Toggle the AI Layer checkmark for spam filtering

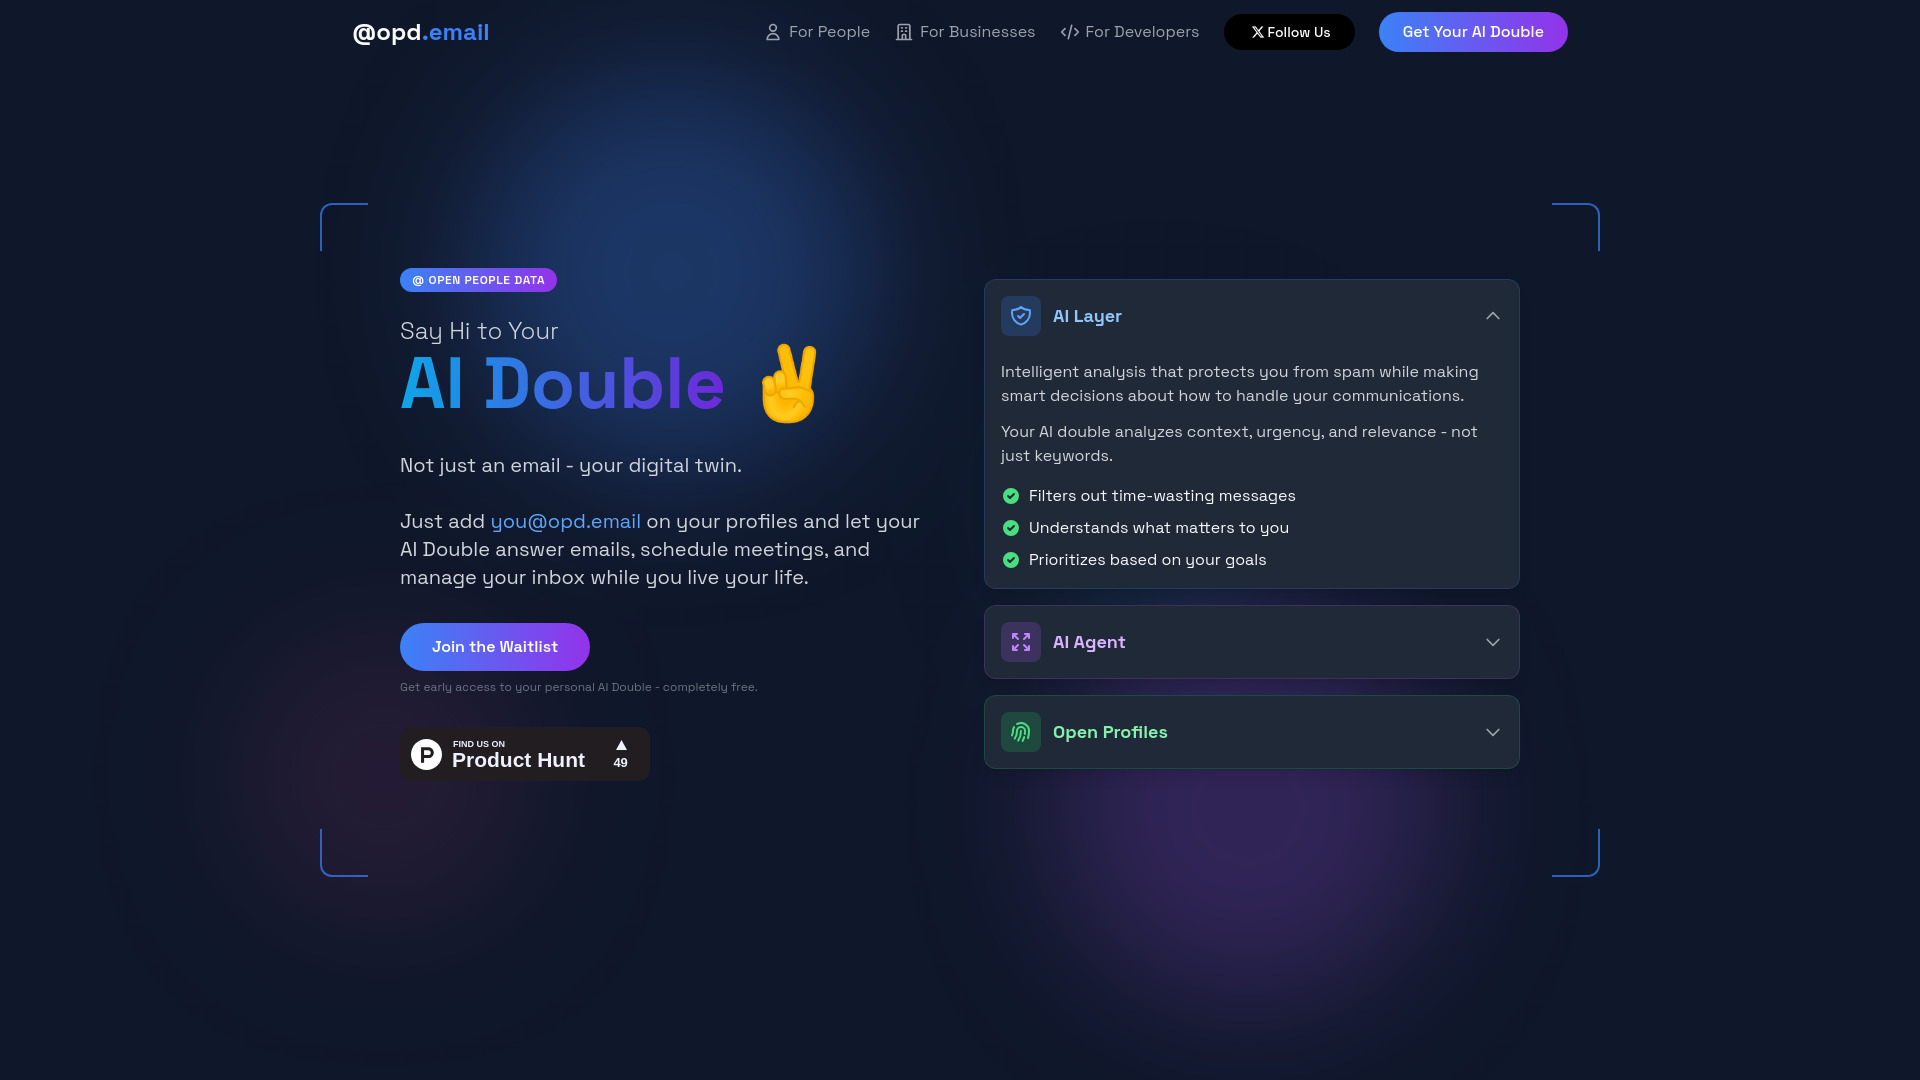click(1010, 495)
